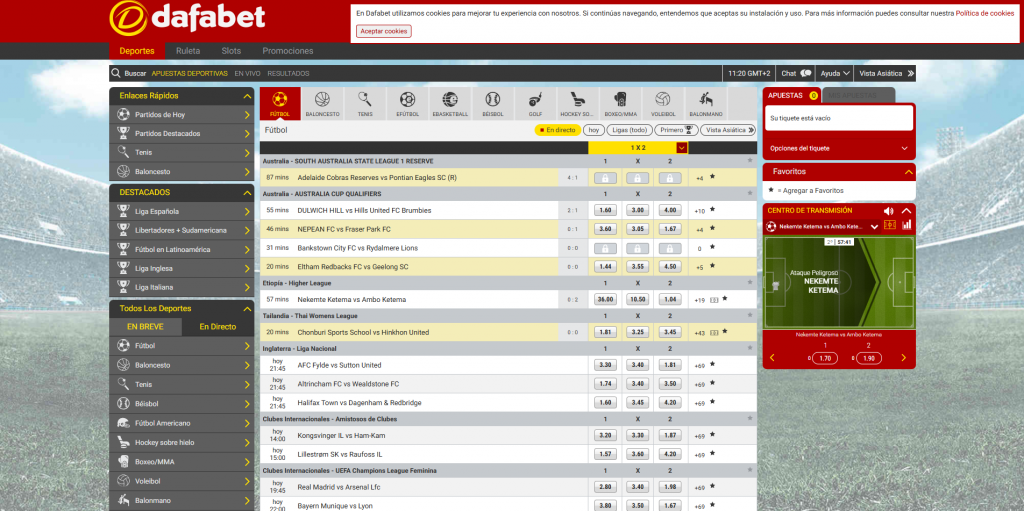This screenshot has height=511, width=1024.
Task: Collapse the DESTACADOS panel
Action: [x=247, y=193]
